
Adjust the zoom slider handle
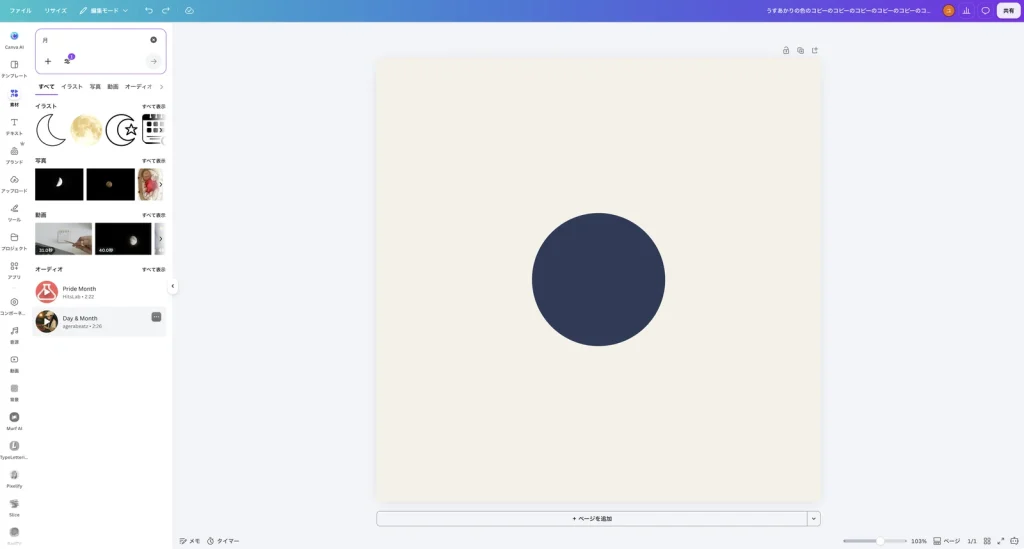[x=880, y=541]
